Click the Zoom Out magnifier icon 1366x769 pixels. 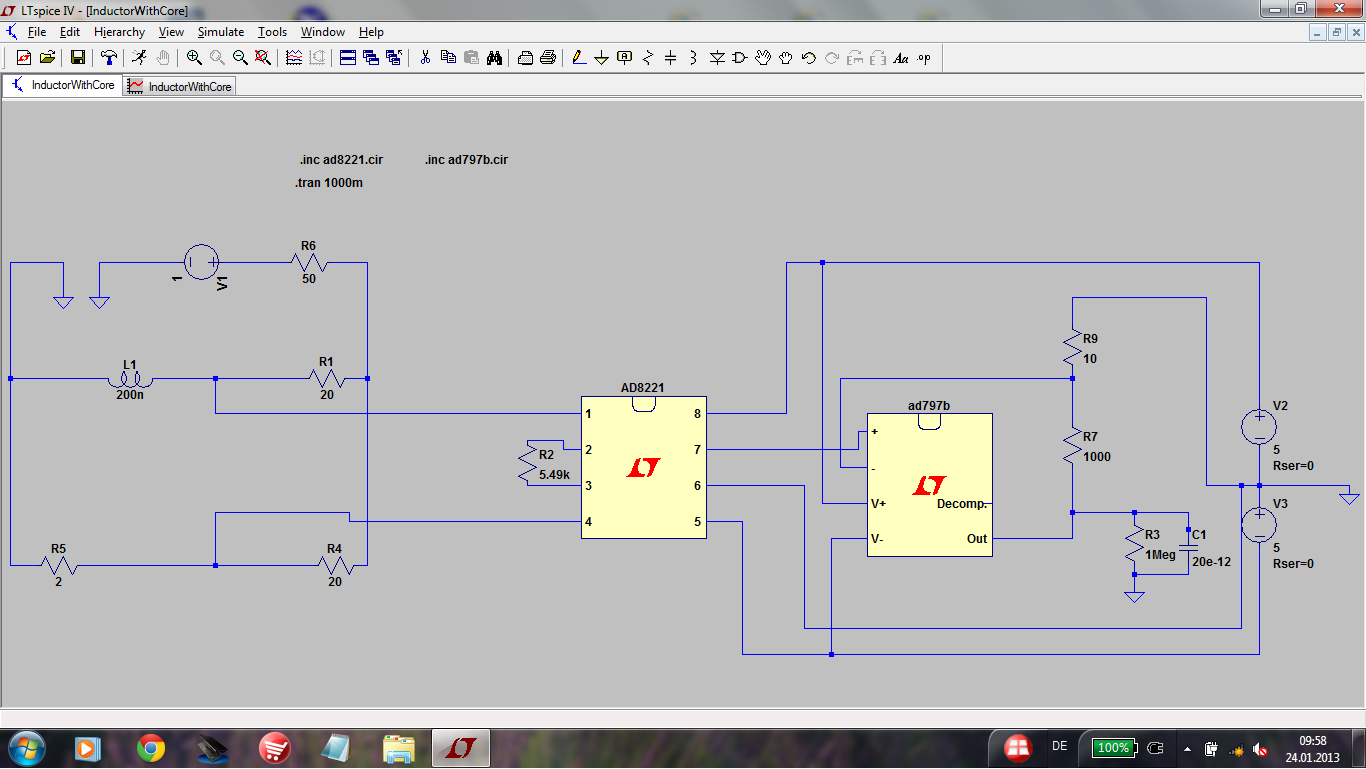240,58
